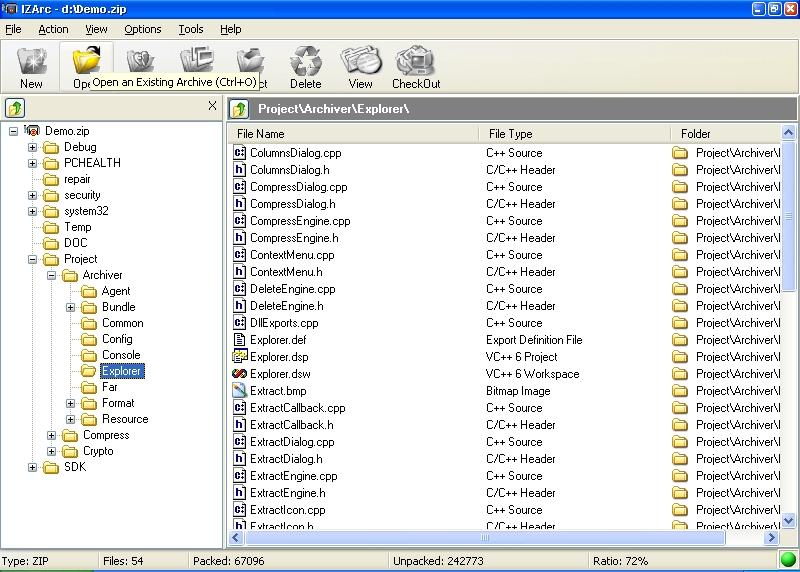Click the horizontal scrollbar left arrow

point(236,537)
